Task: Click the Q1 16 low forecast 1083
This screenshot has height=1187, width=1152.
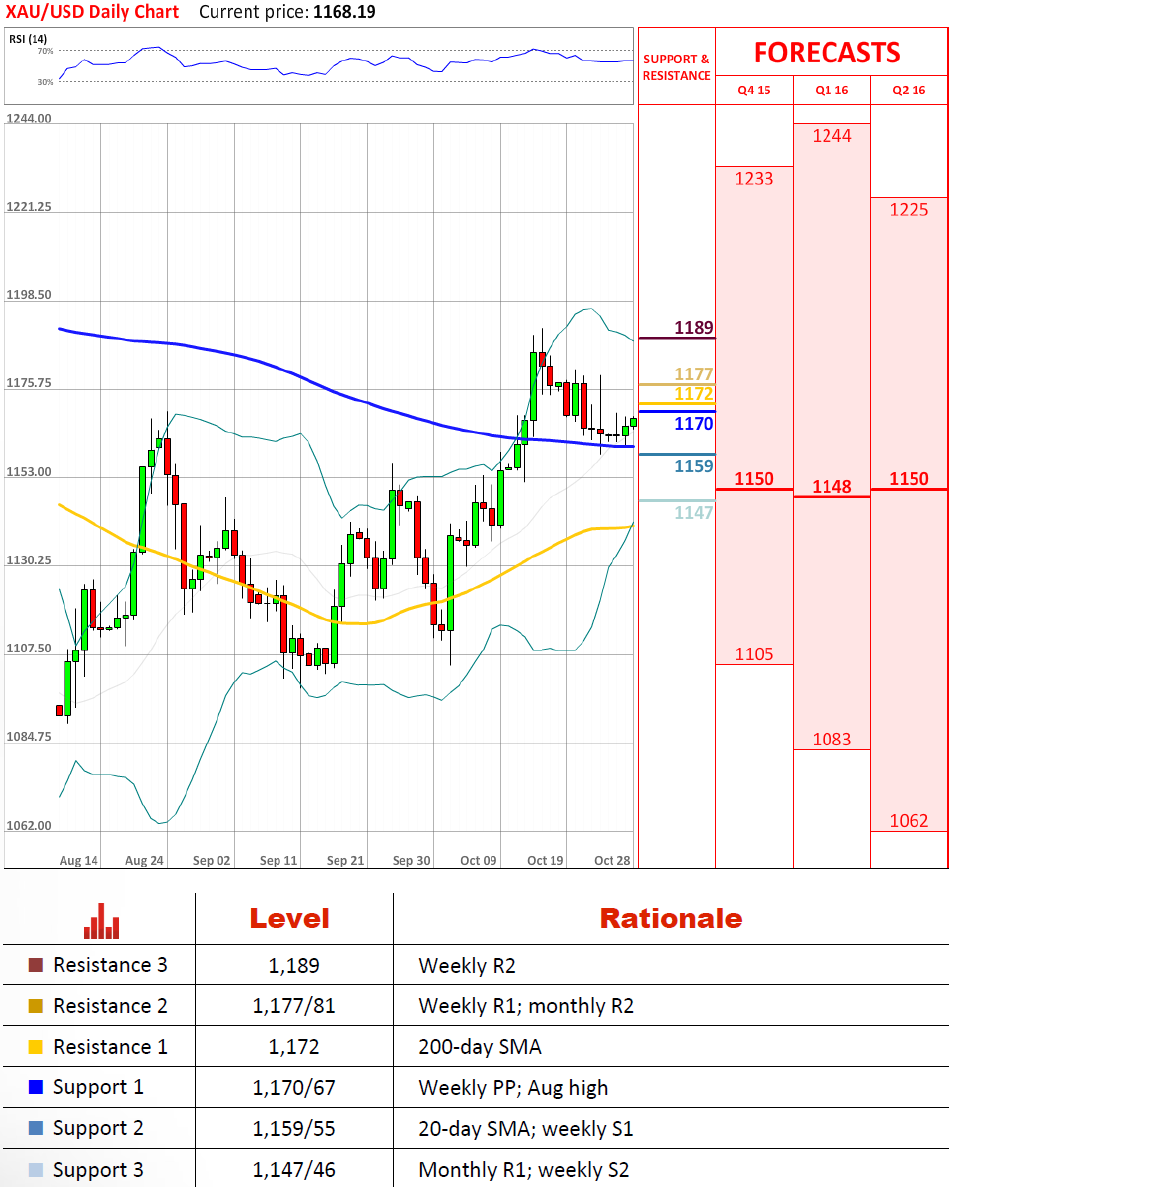Action: (x=832, y=739)
